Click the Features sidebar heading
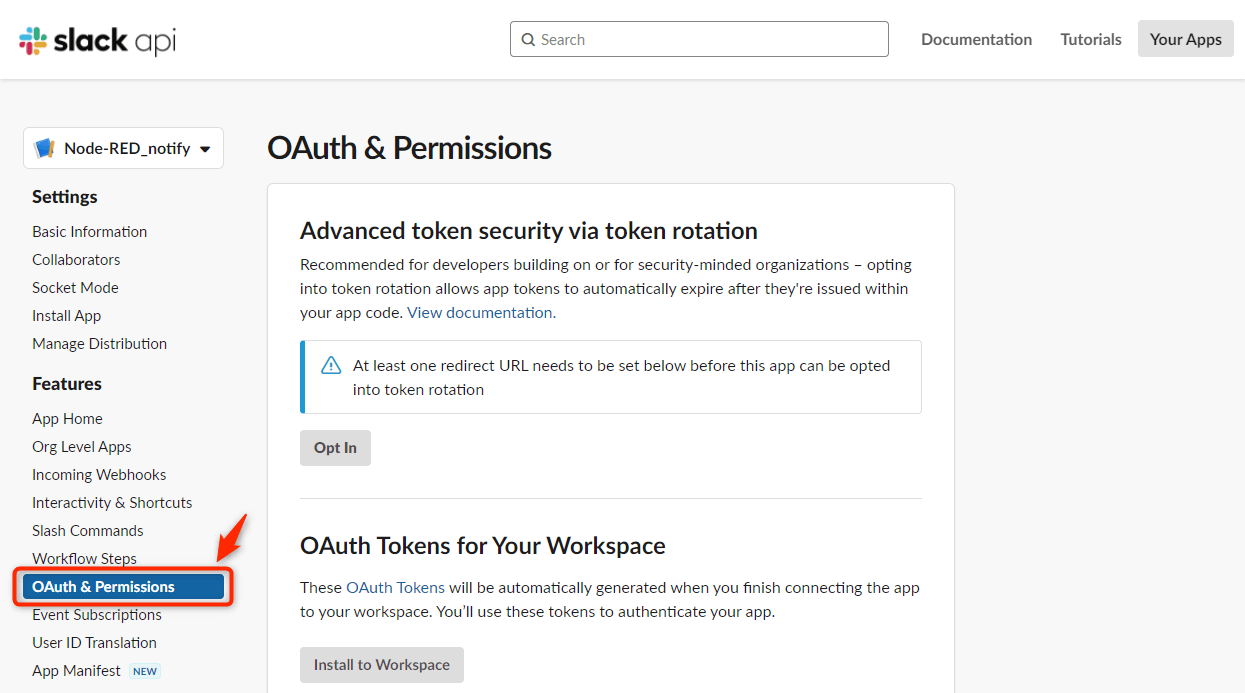This screenshot has width=1245, height=693. pyautogui.click(x=67, y=384)
